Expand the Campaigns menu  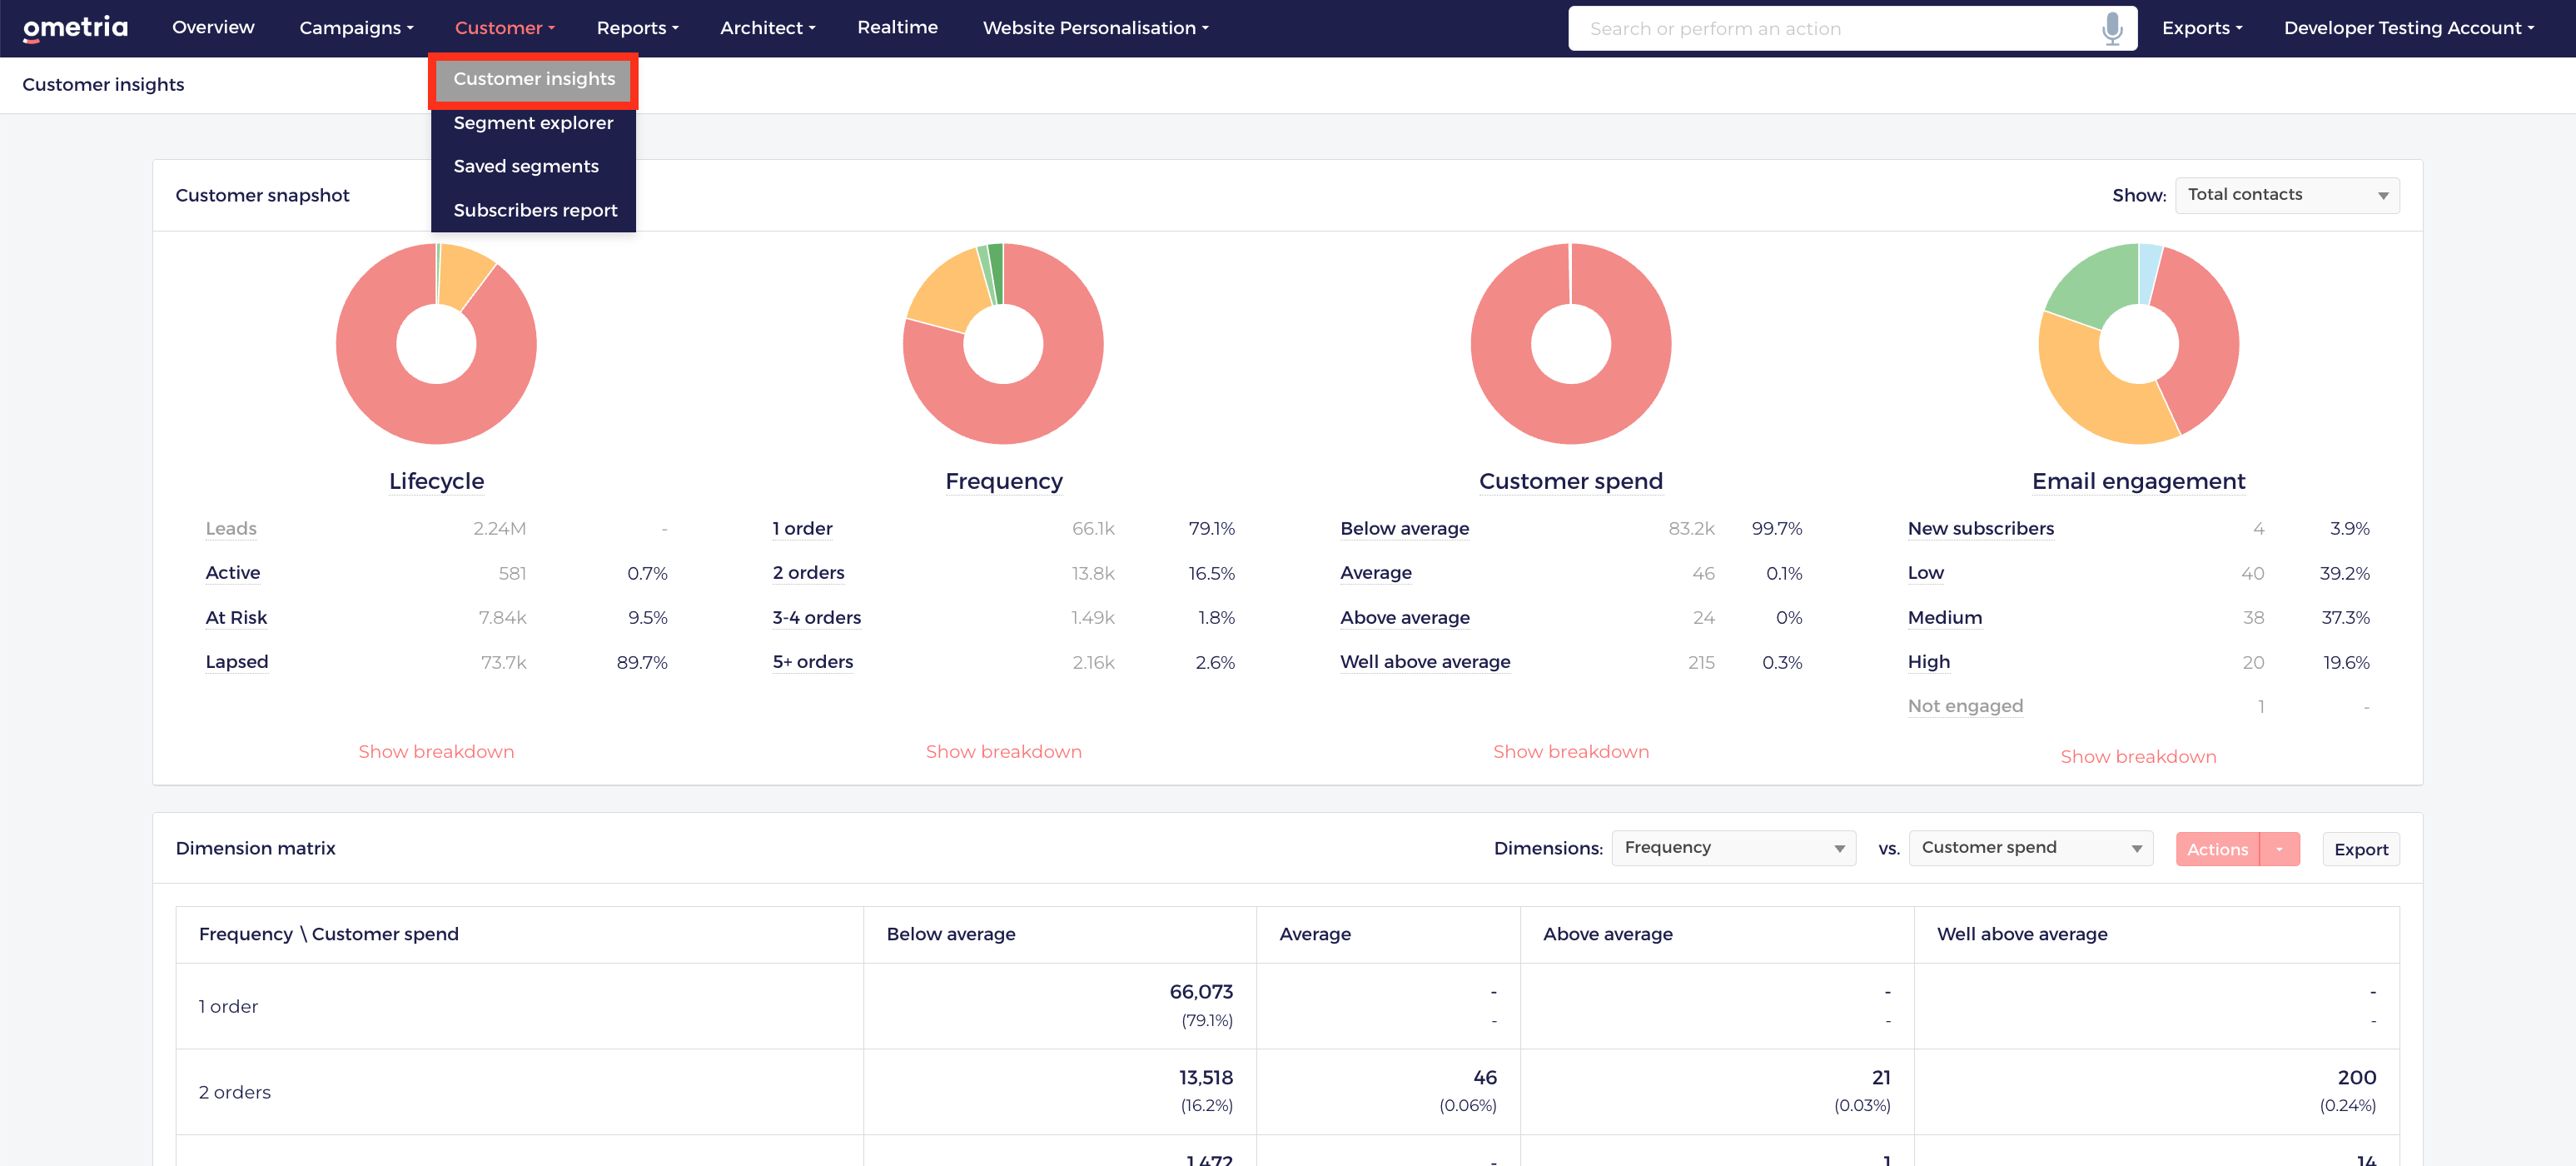[356, 28]
